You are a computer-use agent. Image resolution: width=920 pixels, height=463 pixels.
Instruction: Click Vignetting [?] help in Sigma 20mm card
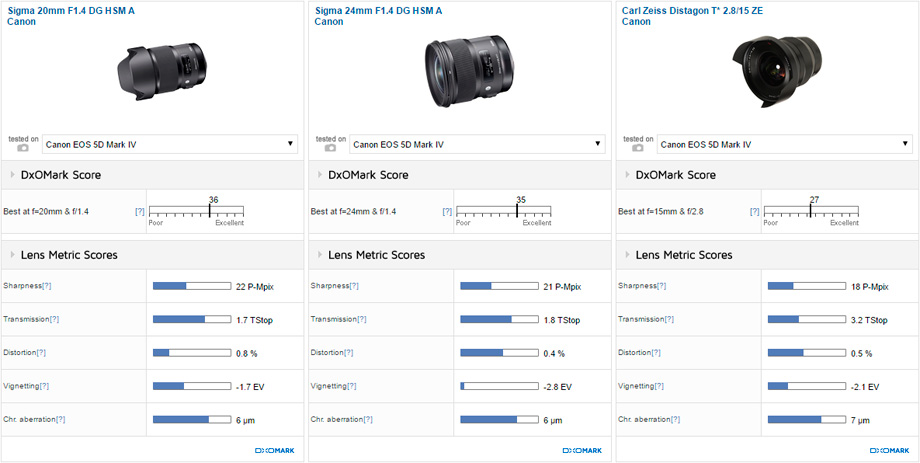click(44, 386)
